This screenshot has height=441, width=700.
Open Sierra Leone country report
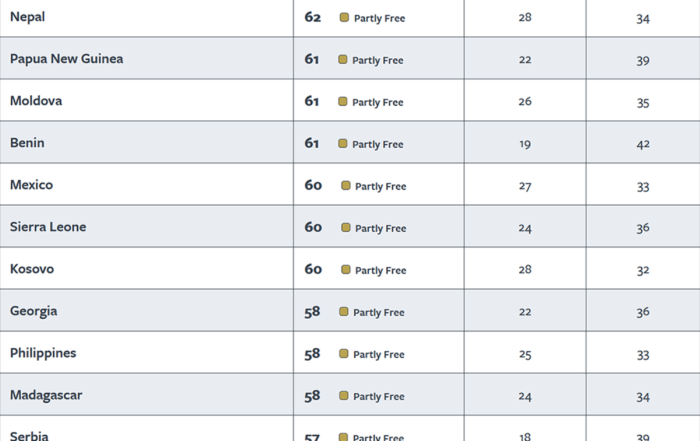[48, 227]
